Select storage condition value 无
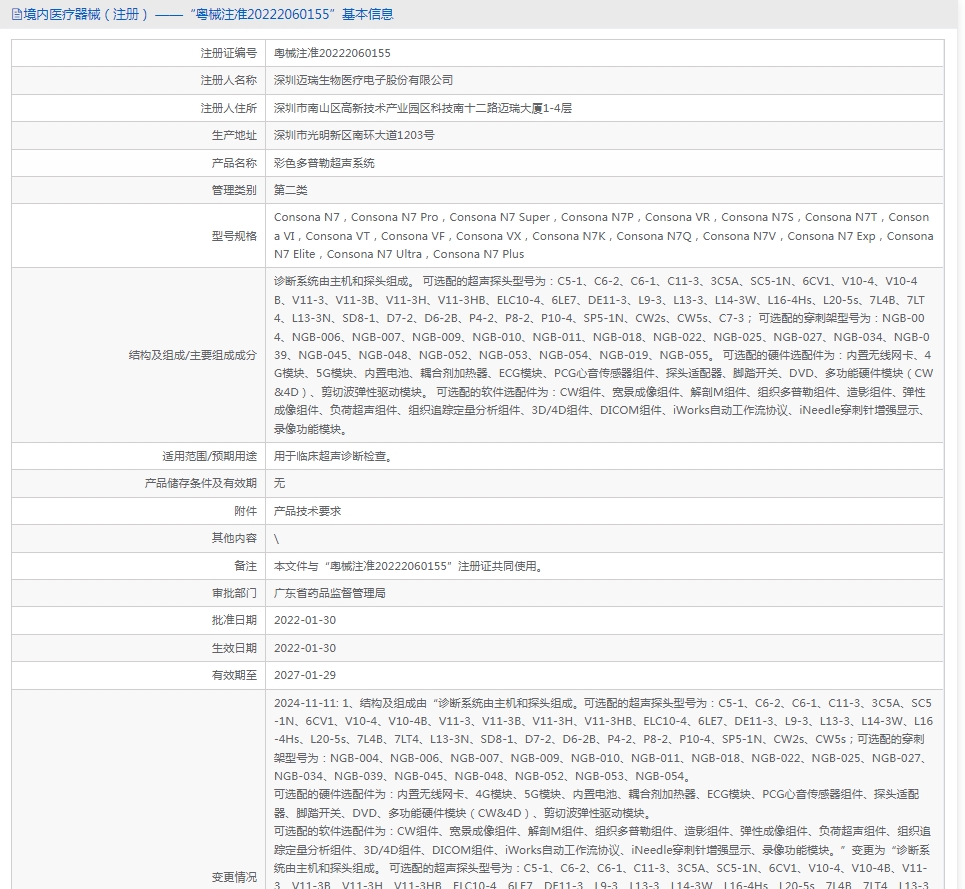 point(279,484)
